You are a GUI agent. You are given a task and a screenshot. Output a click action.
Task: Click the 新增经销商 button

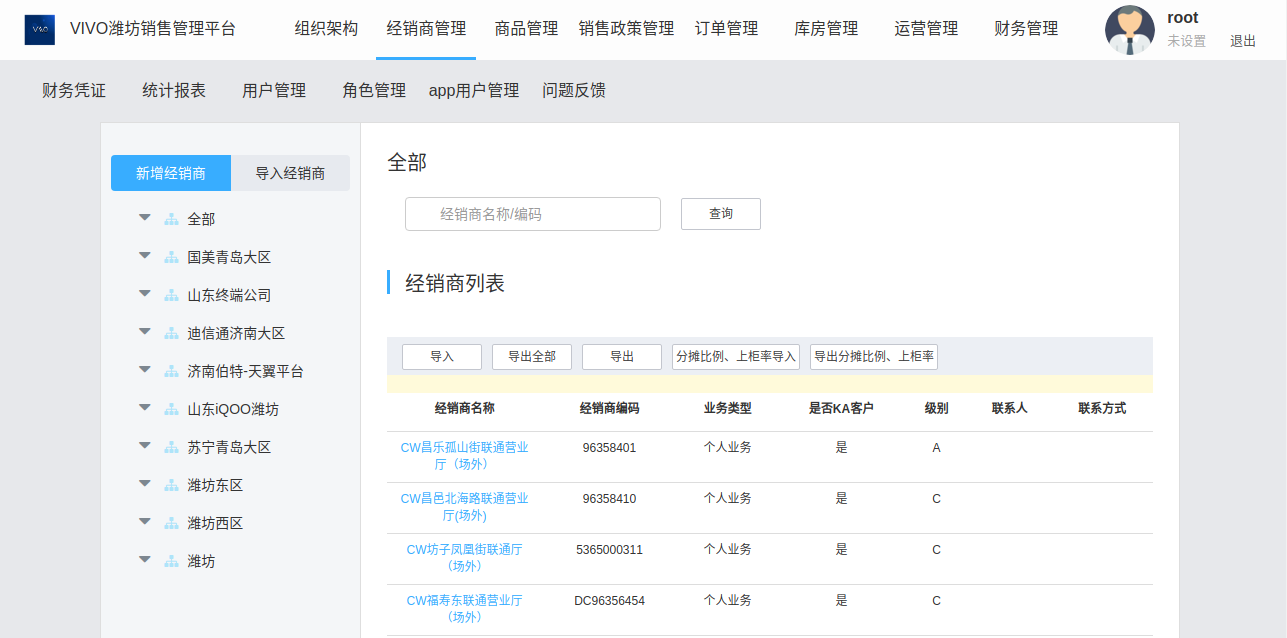coord(171,173)
